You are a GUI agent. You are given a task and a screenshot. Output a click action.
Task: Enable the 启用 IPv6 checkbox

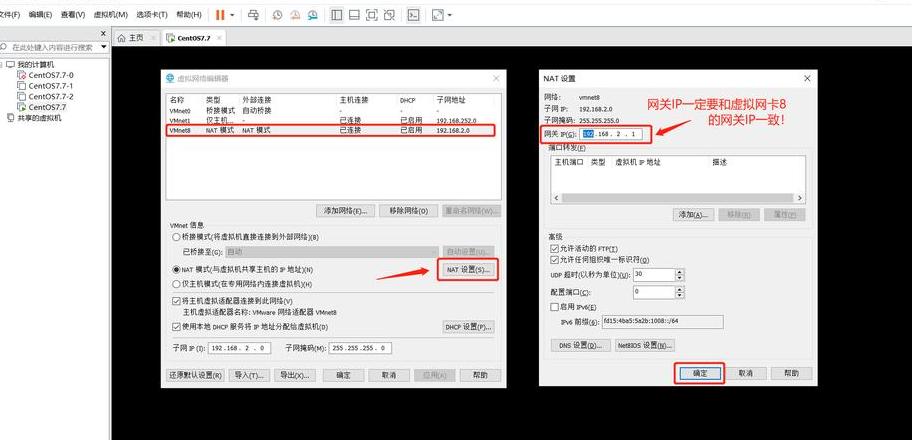point(554,307)
